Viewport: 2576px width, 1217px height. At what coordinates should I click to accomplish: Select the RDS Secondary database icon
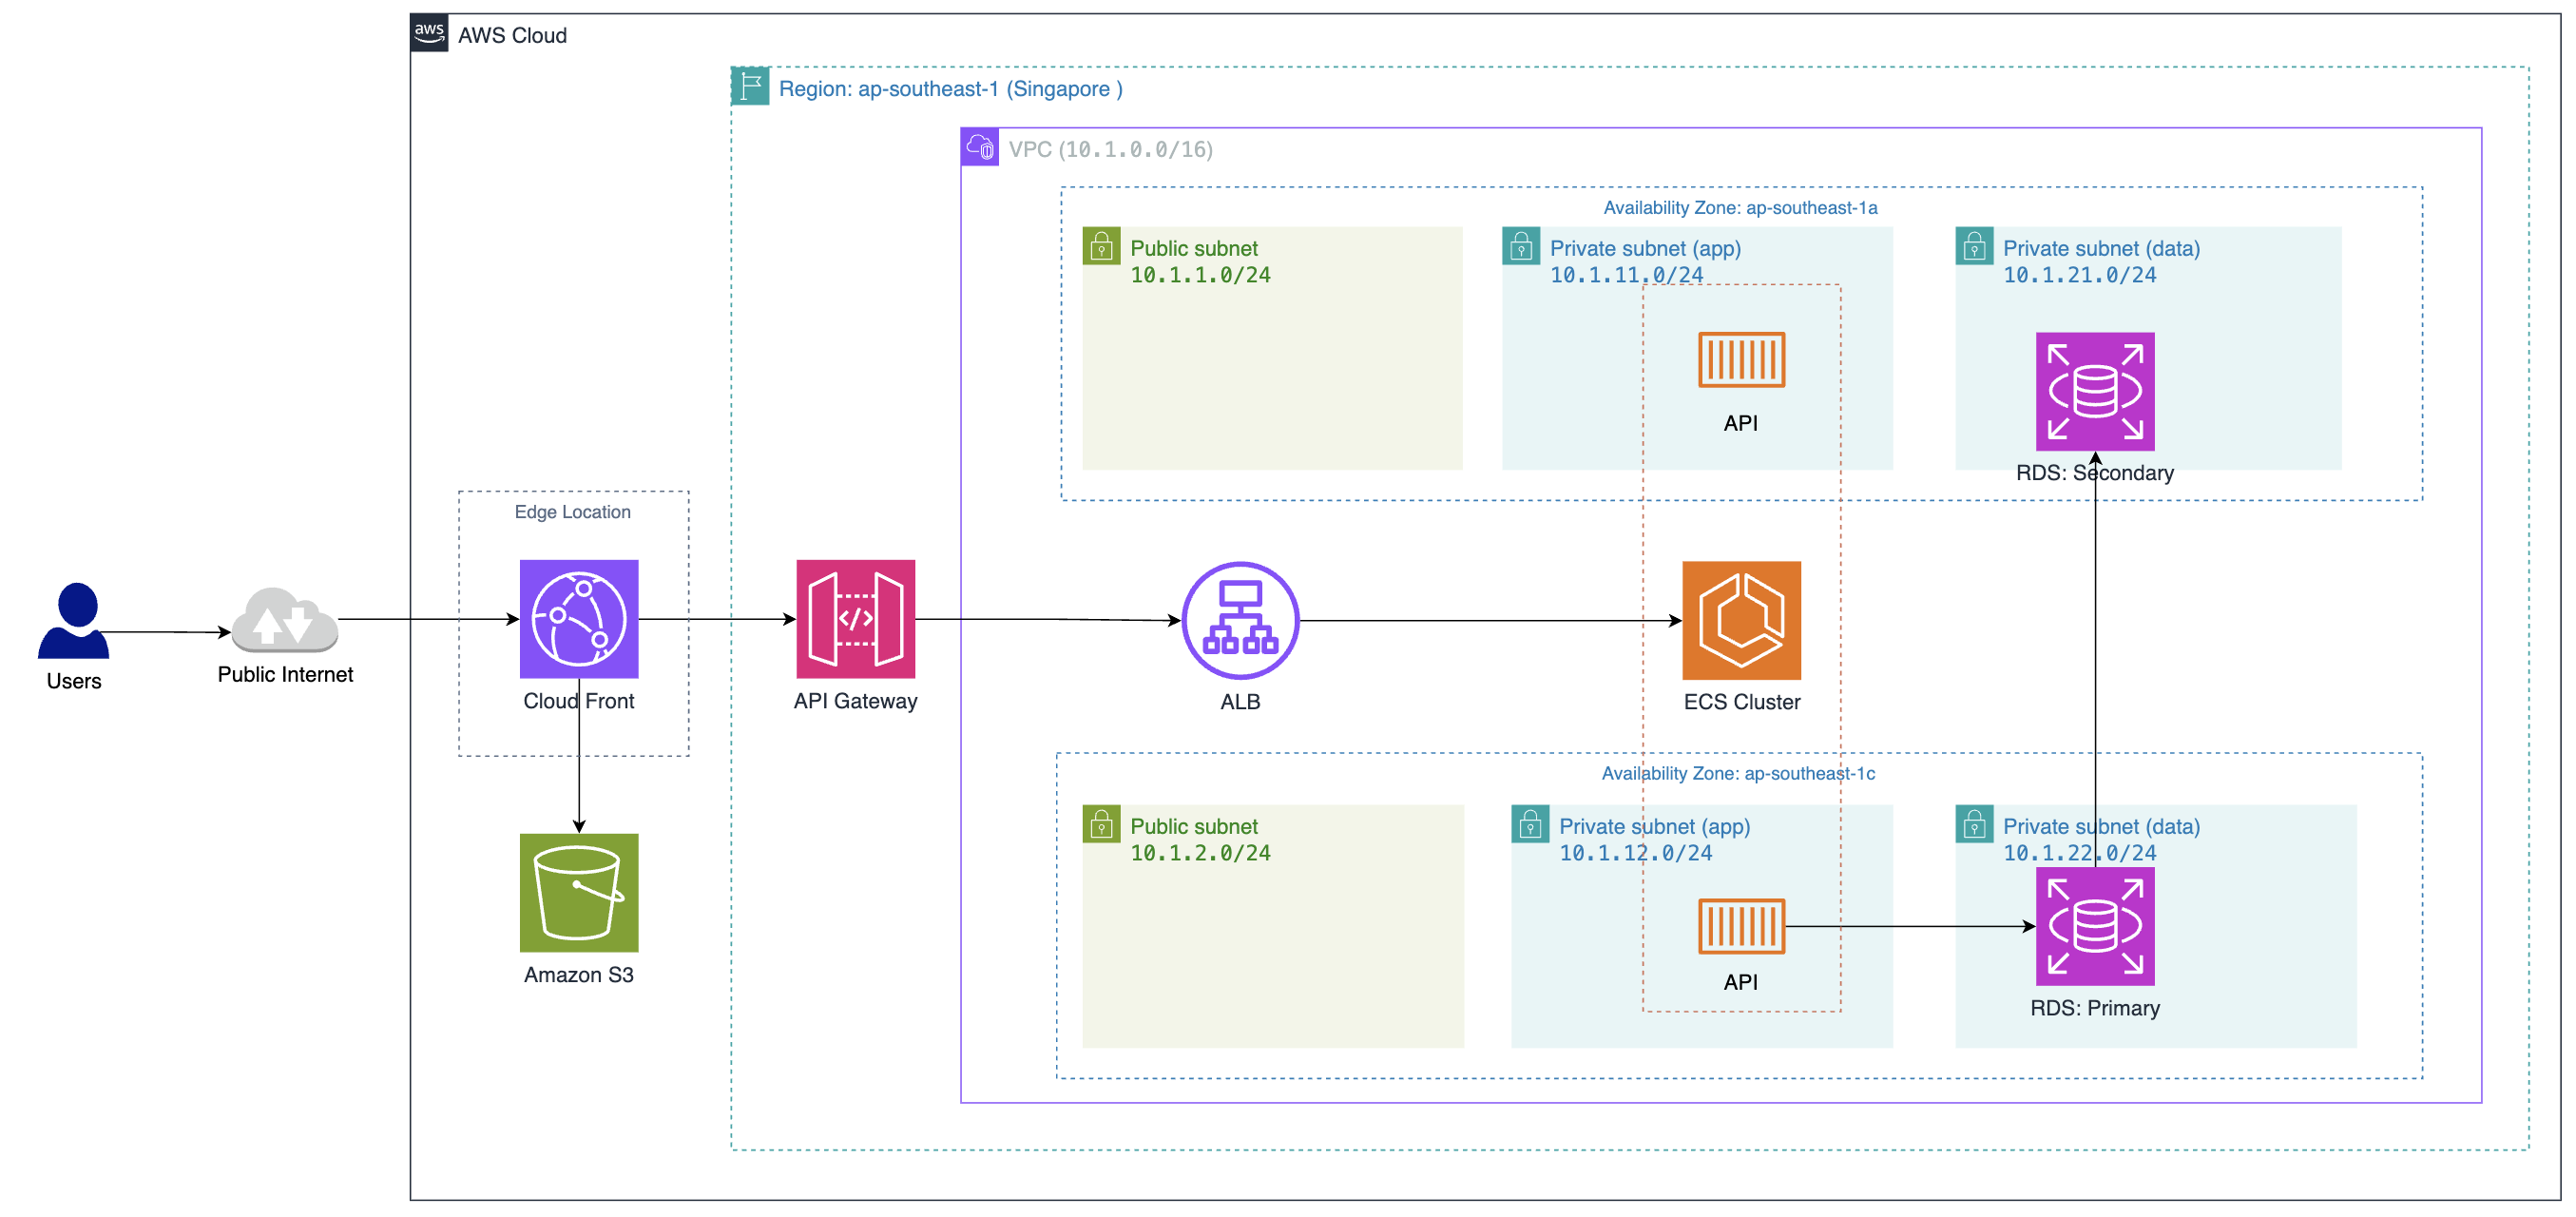pos(2094,391)
